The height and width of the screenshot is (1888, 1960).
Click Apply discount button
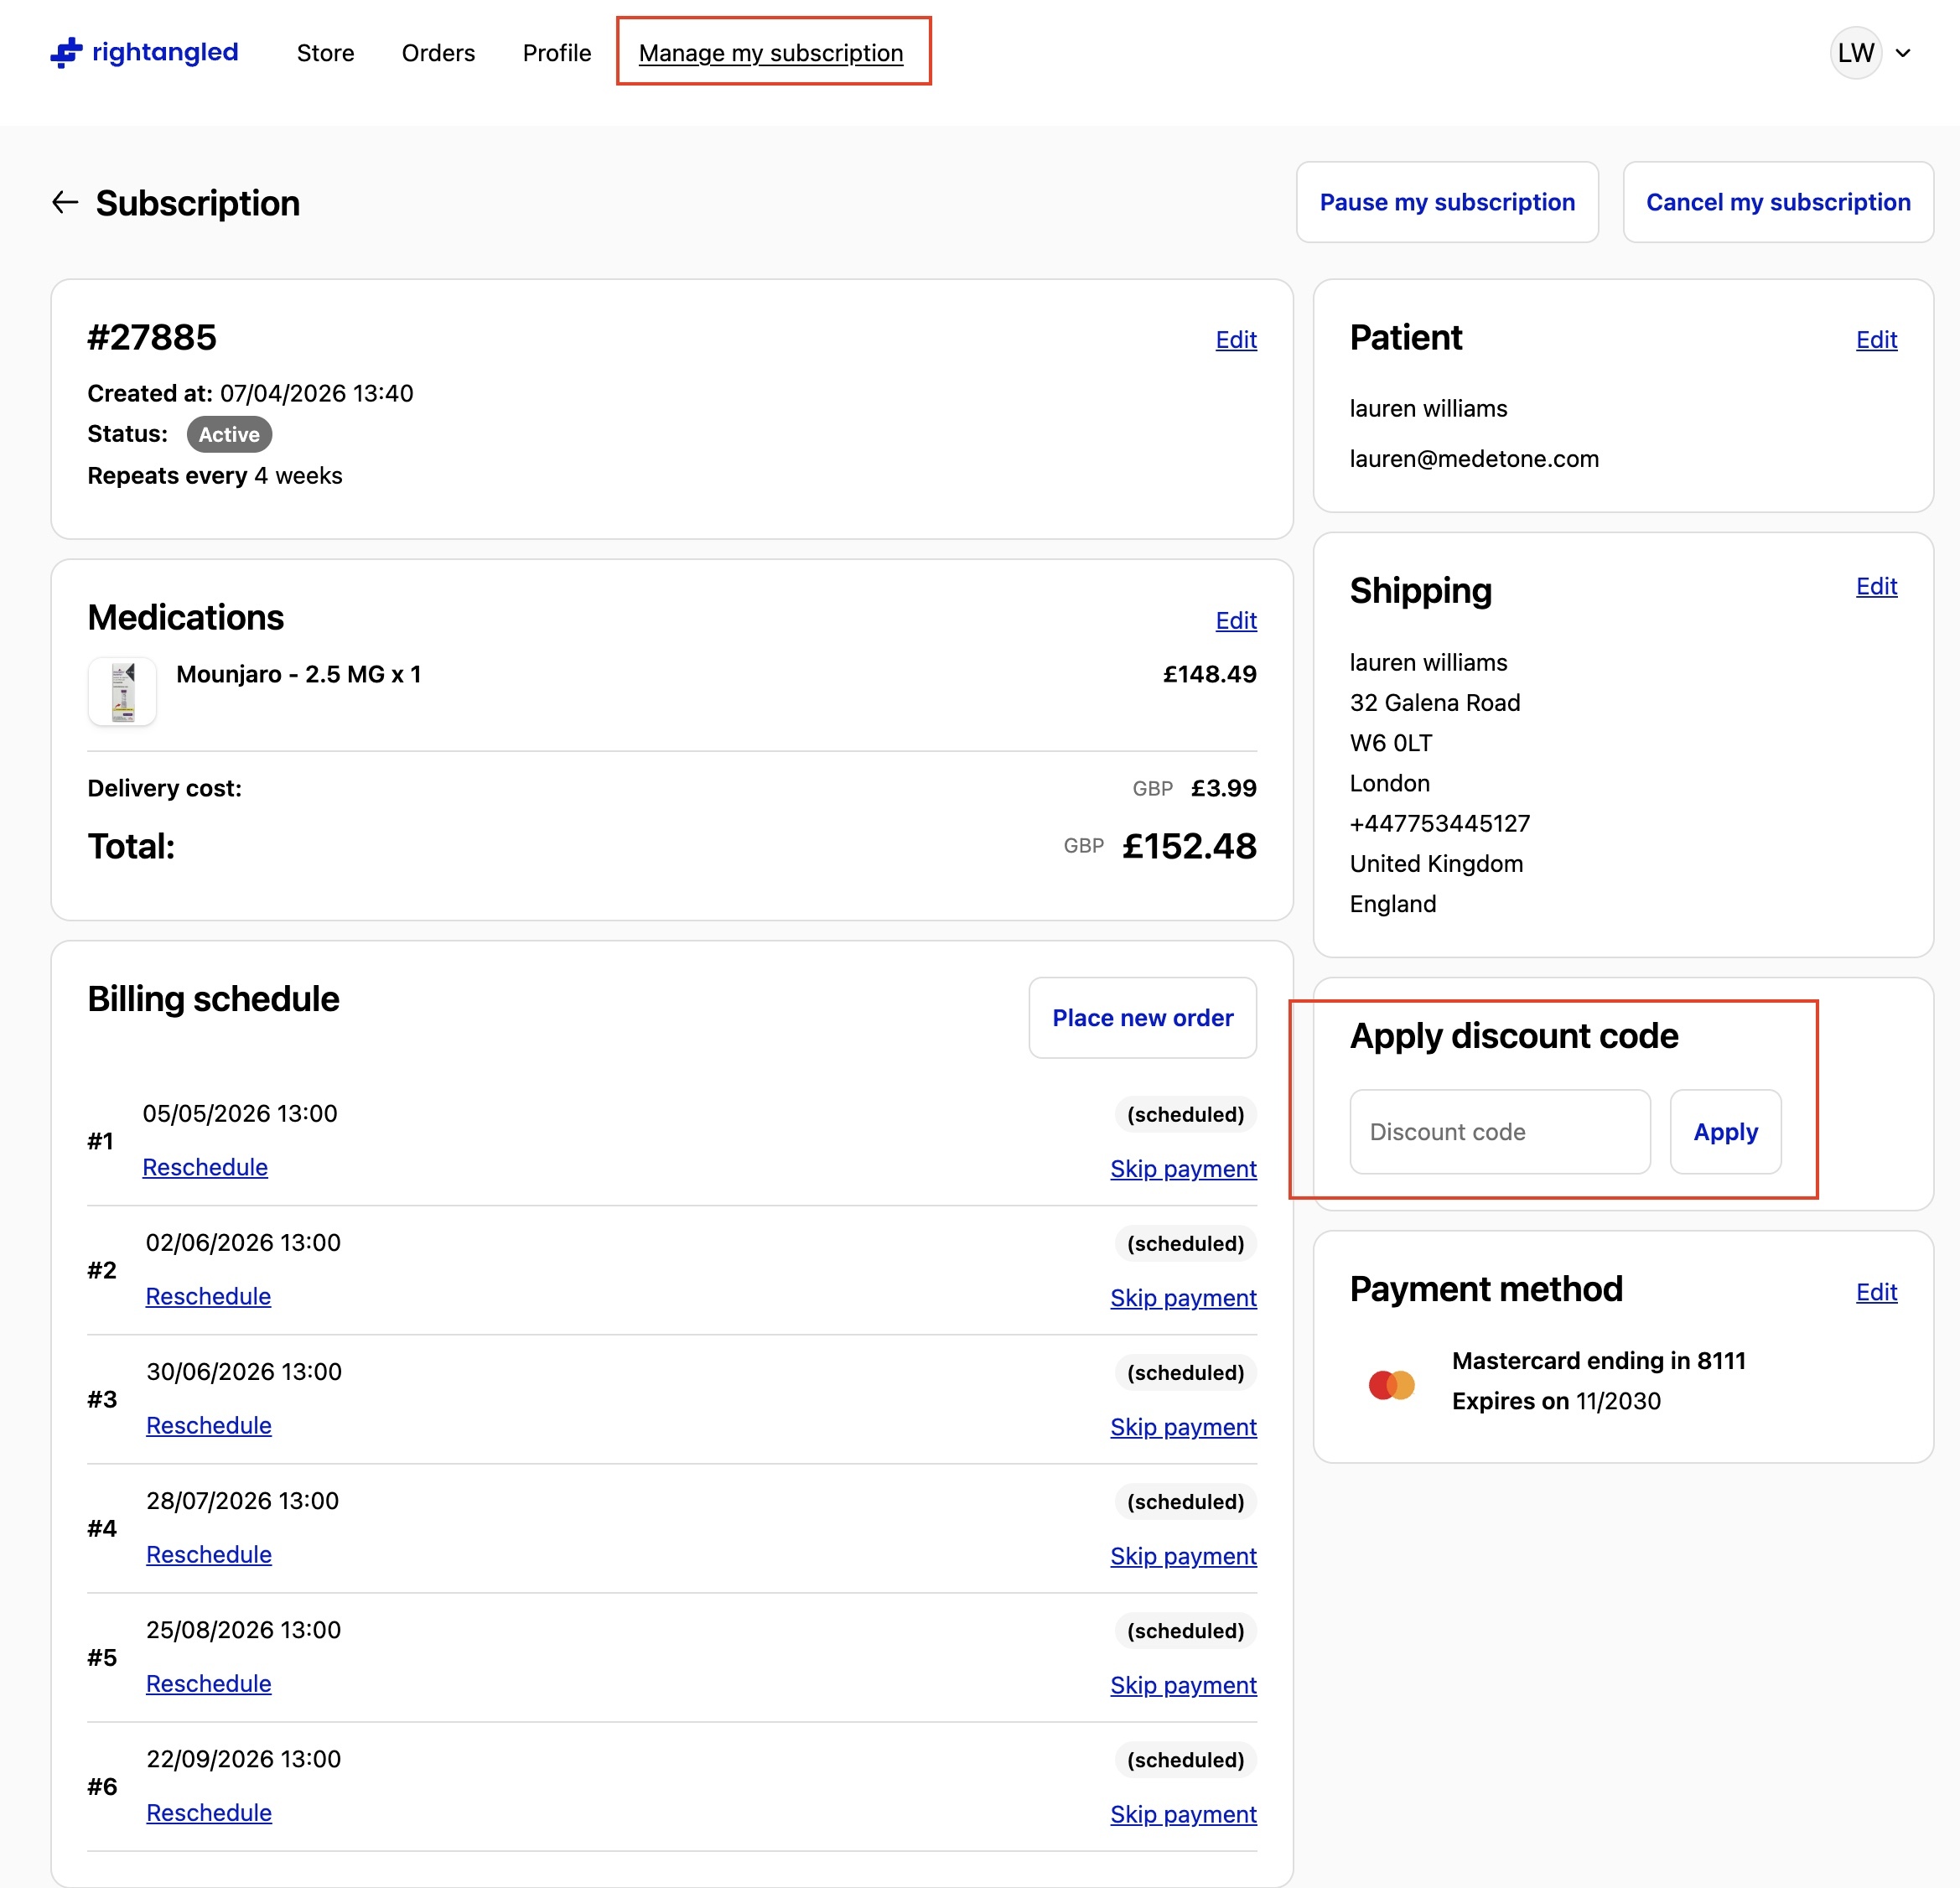pos(1725,1132)
